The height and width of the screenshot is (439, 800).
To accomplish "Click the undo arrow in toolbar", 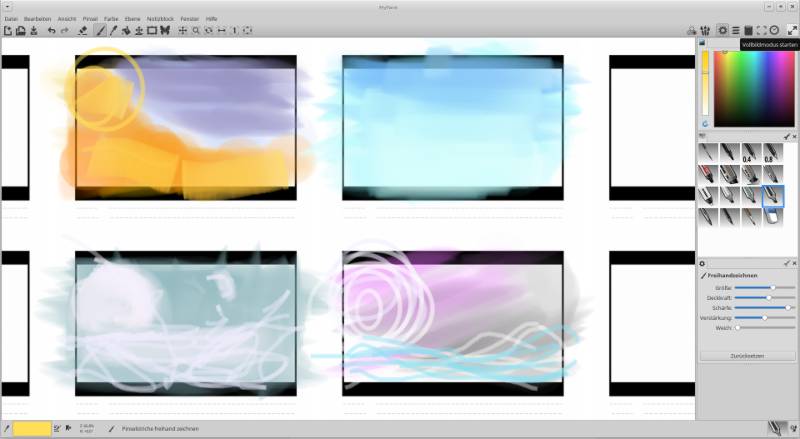I will point(51,31).
